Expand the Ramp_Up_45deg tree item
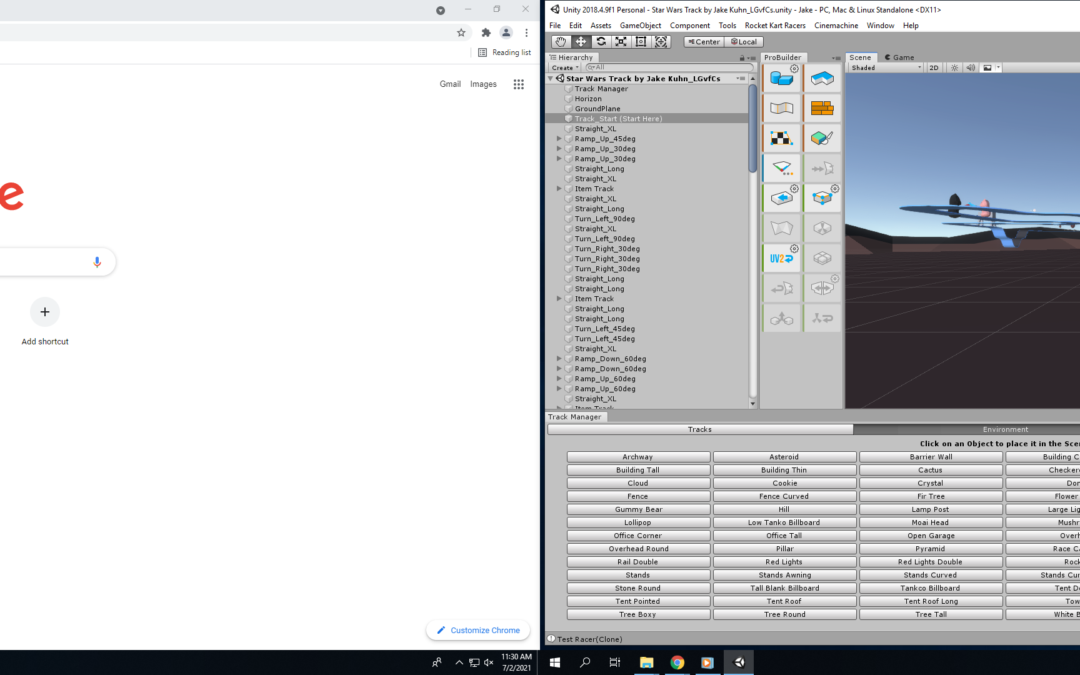The height and width of the screenshot is (675, 1080). 559,138
